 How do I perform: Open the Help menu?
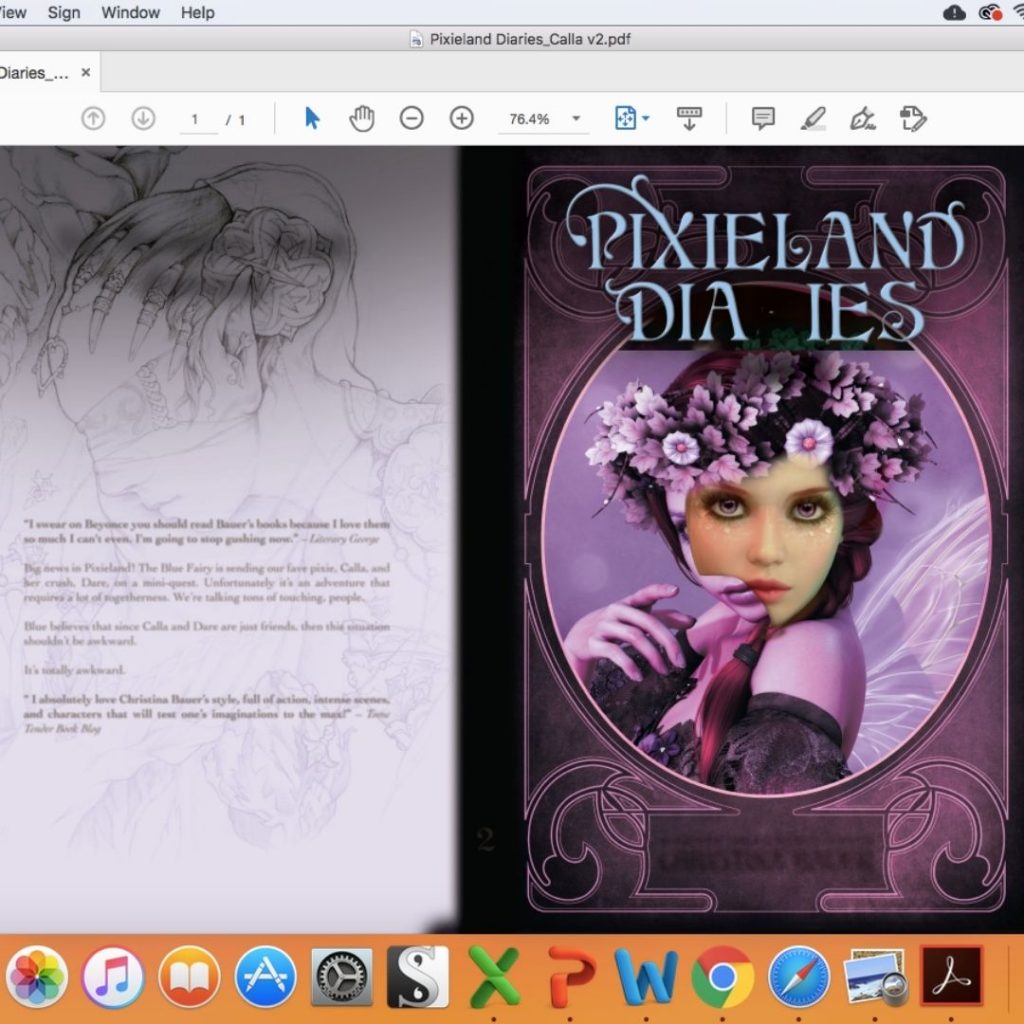(198, 12)
